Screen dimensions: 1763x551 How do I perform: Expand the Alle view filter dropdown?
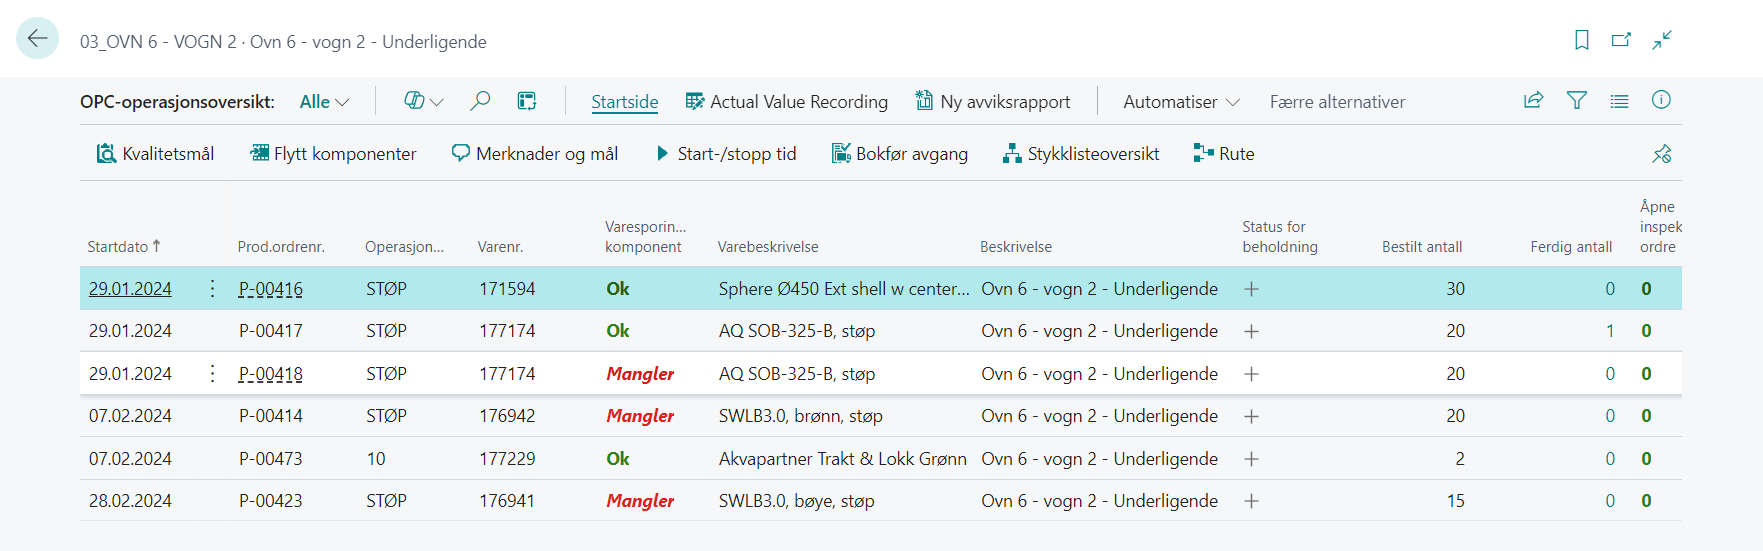pyautogui.click(x=324, y=102)
